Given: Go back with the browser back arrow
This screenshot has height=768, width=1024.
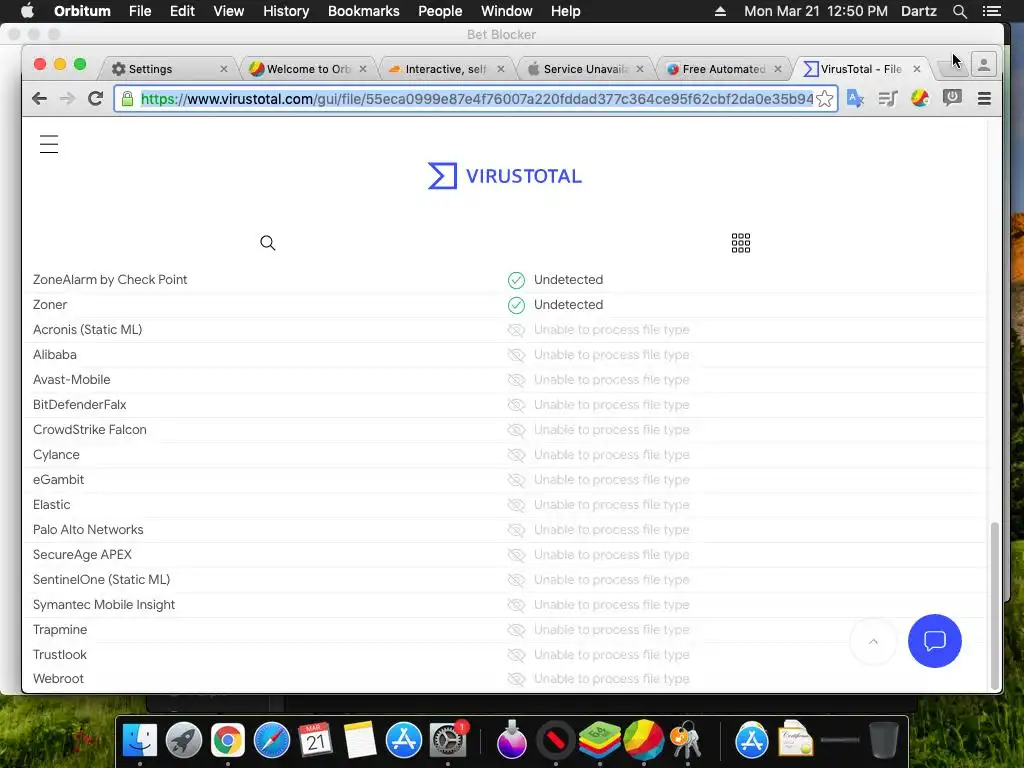Looking at the screenshot, I should pos(39,99).
